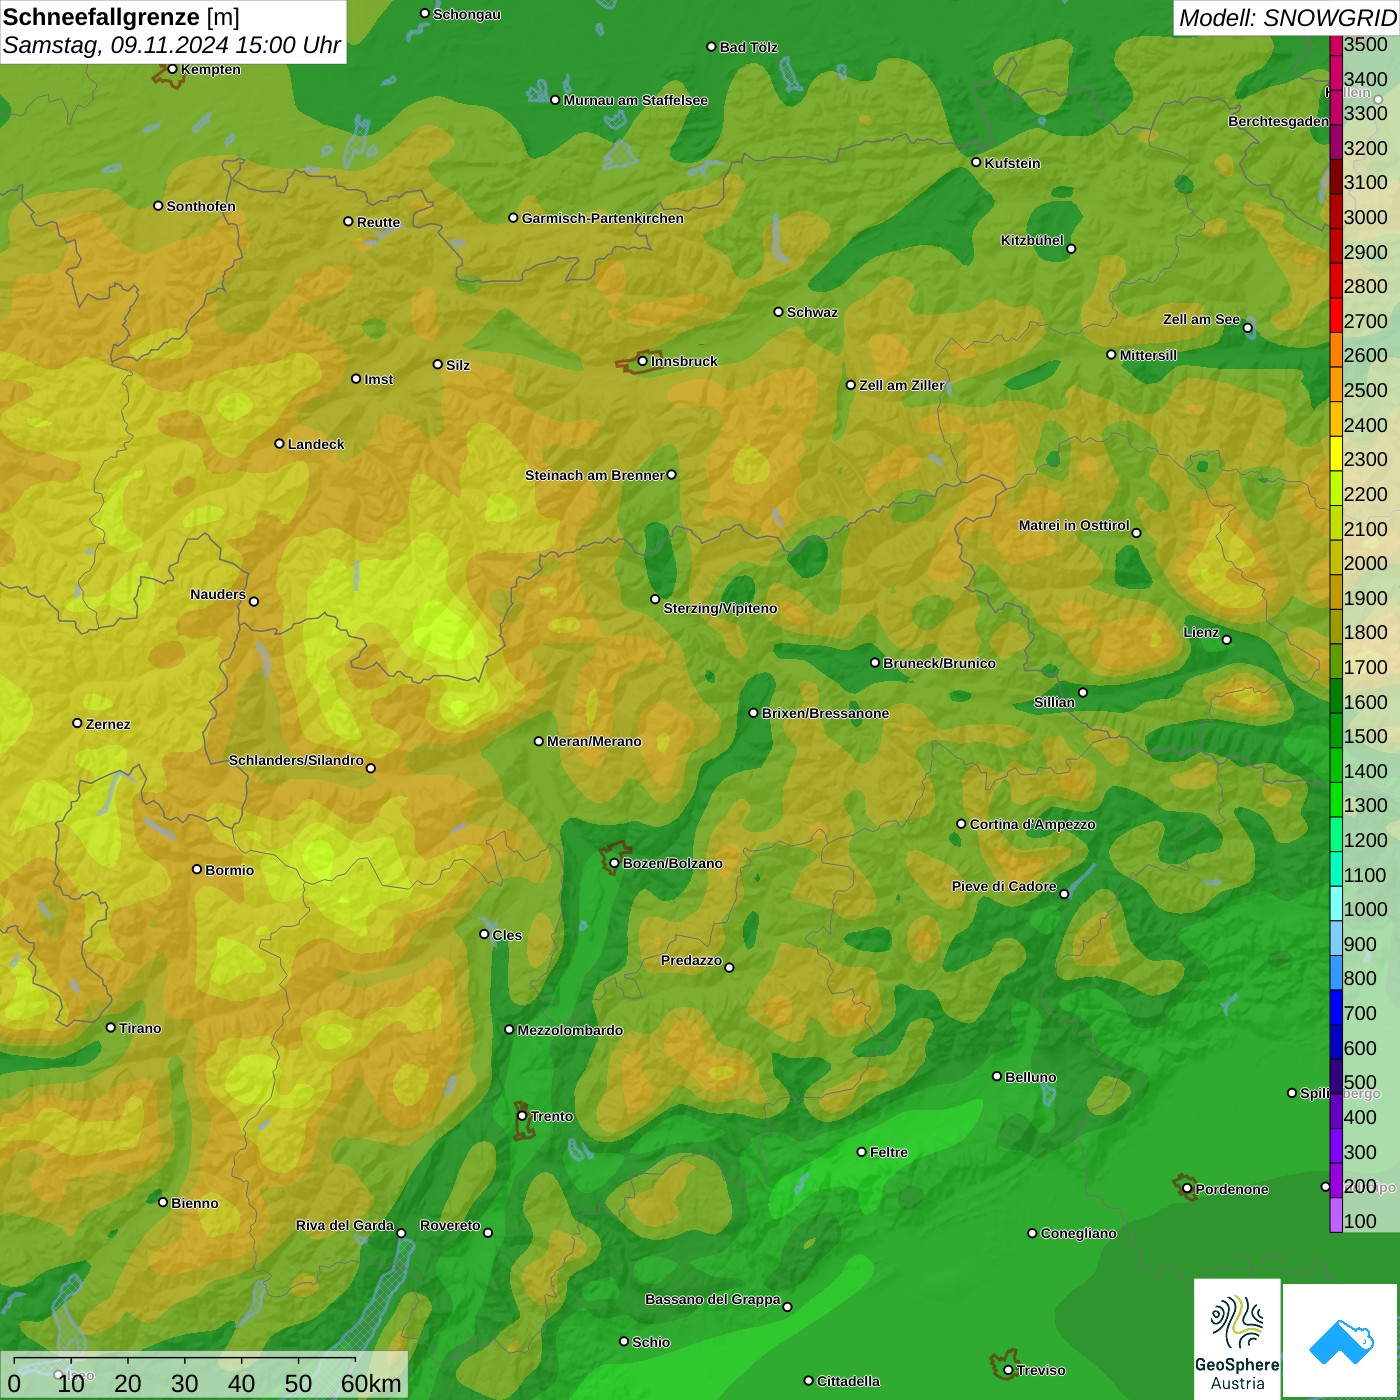Click the Kitzbühel map label
The image size is (1400, 1400).
pos(1032,240)
